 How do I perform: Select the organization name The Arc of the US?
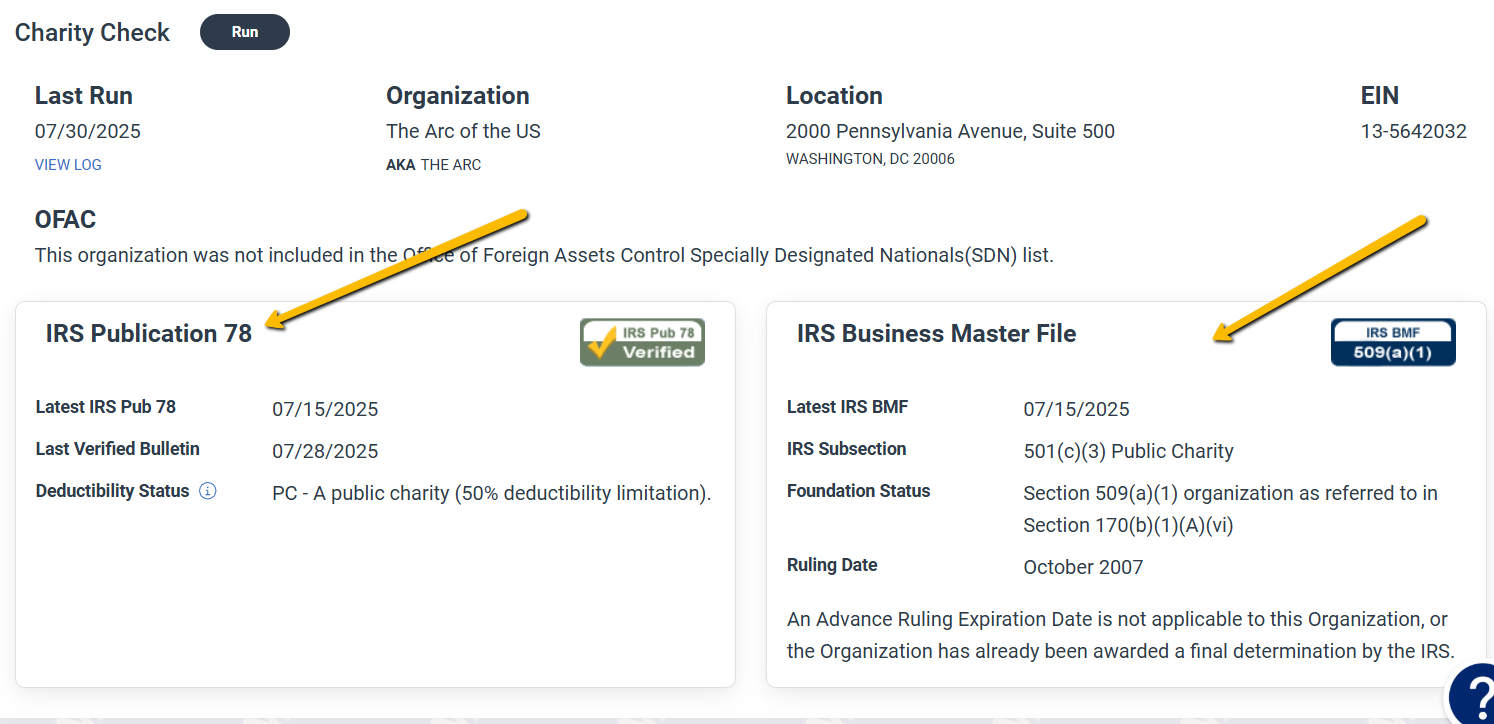point(463,131)
